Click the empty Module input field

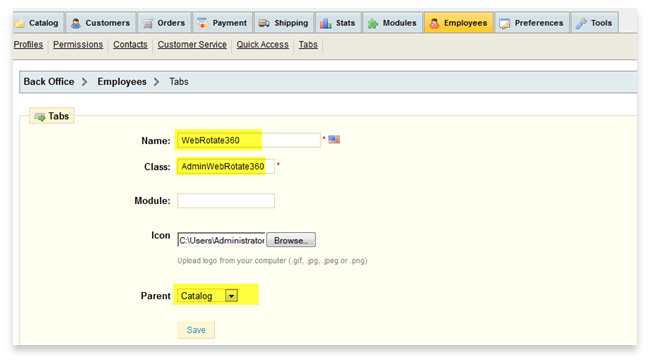pos(226,201)
